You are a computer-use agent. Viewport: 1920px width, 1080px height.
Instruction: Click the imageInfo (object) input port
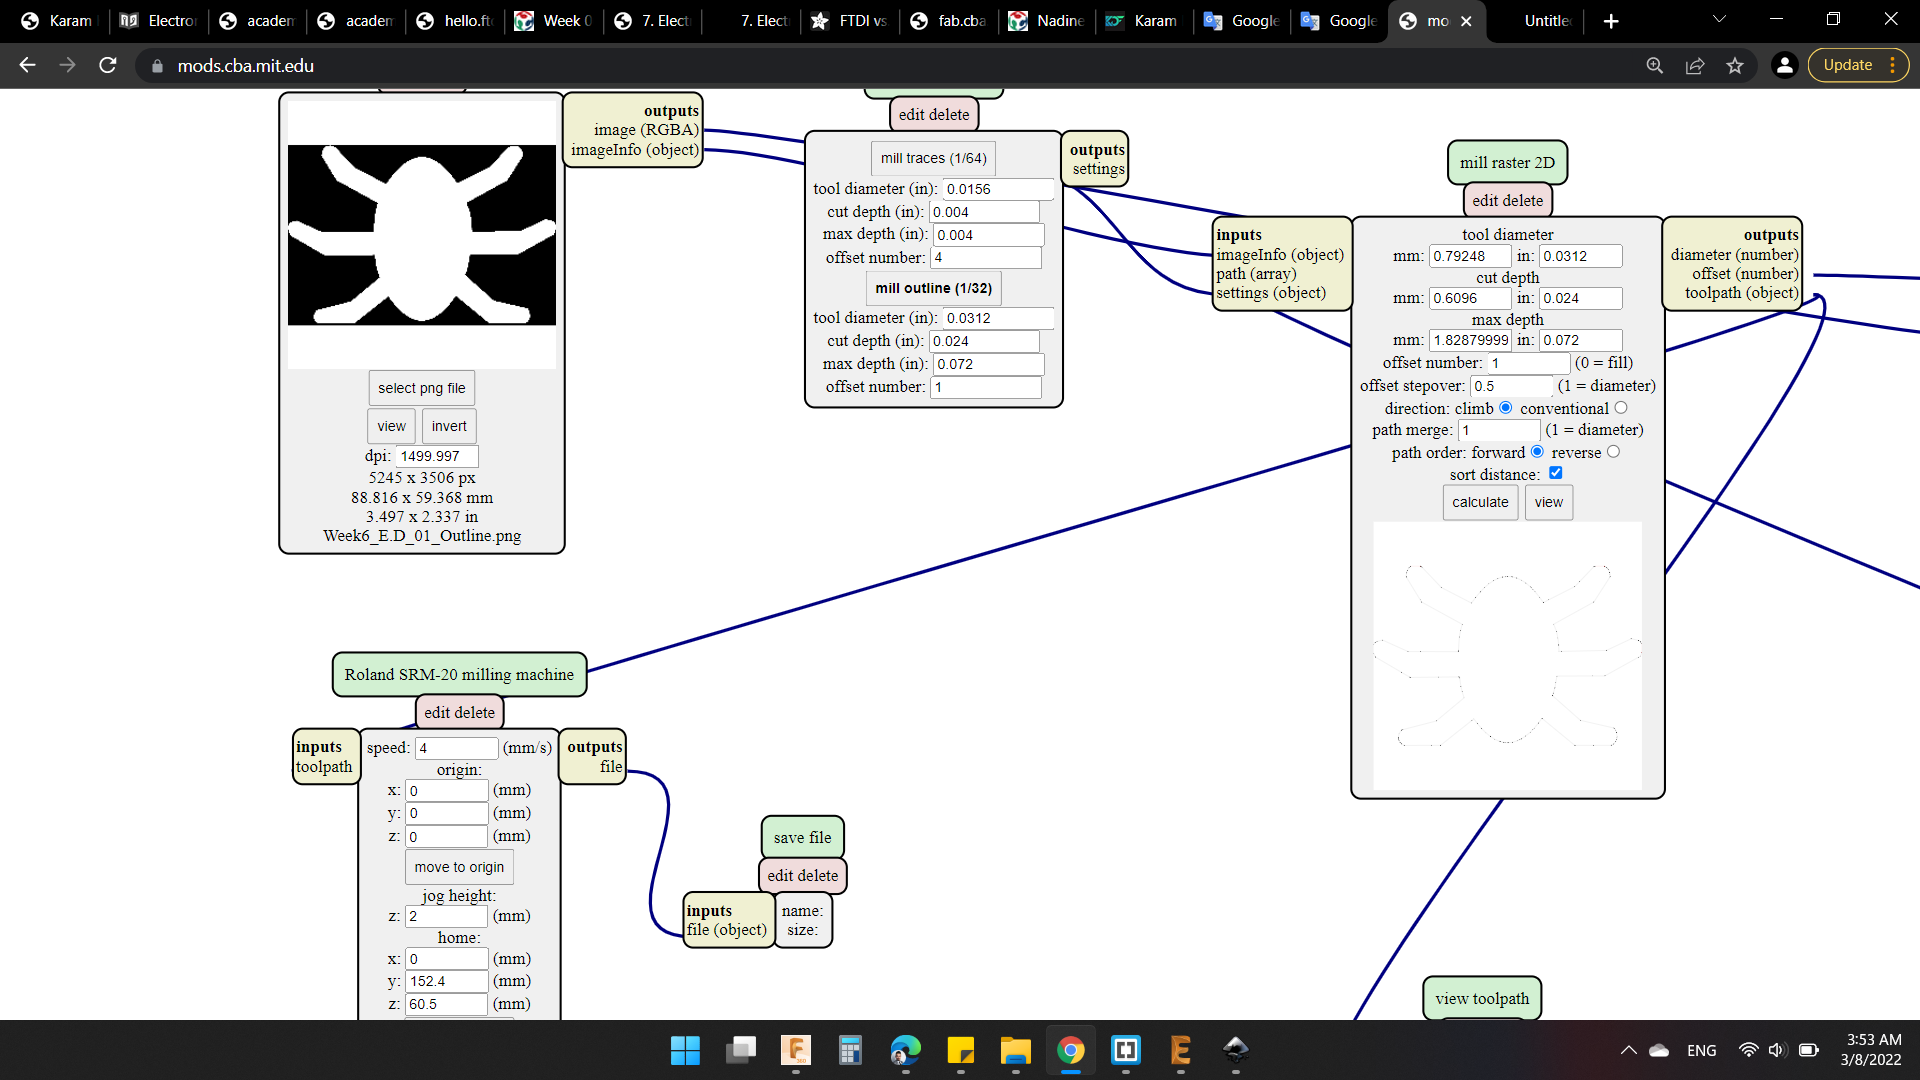point(1279,255)
